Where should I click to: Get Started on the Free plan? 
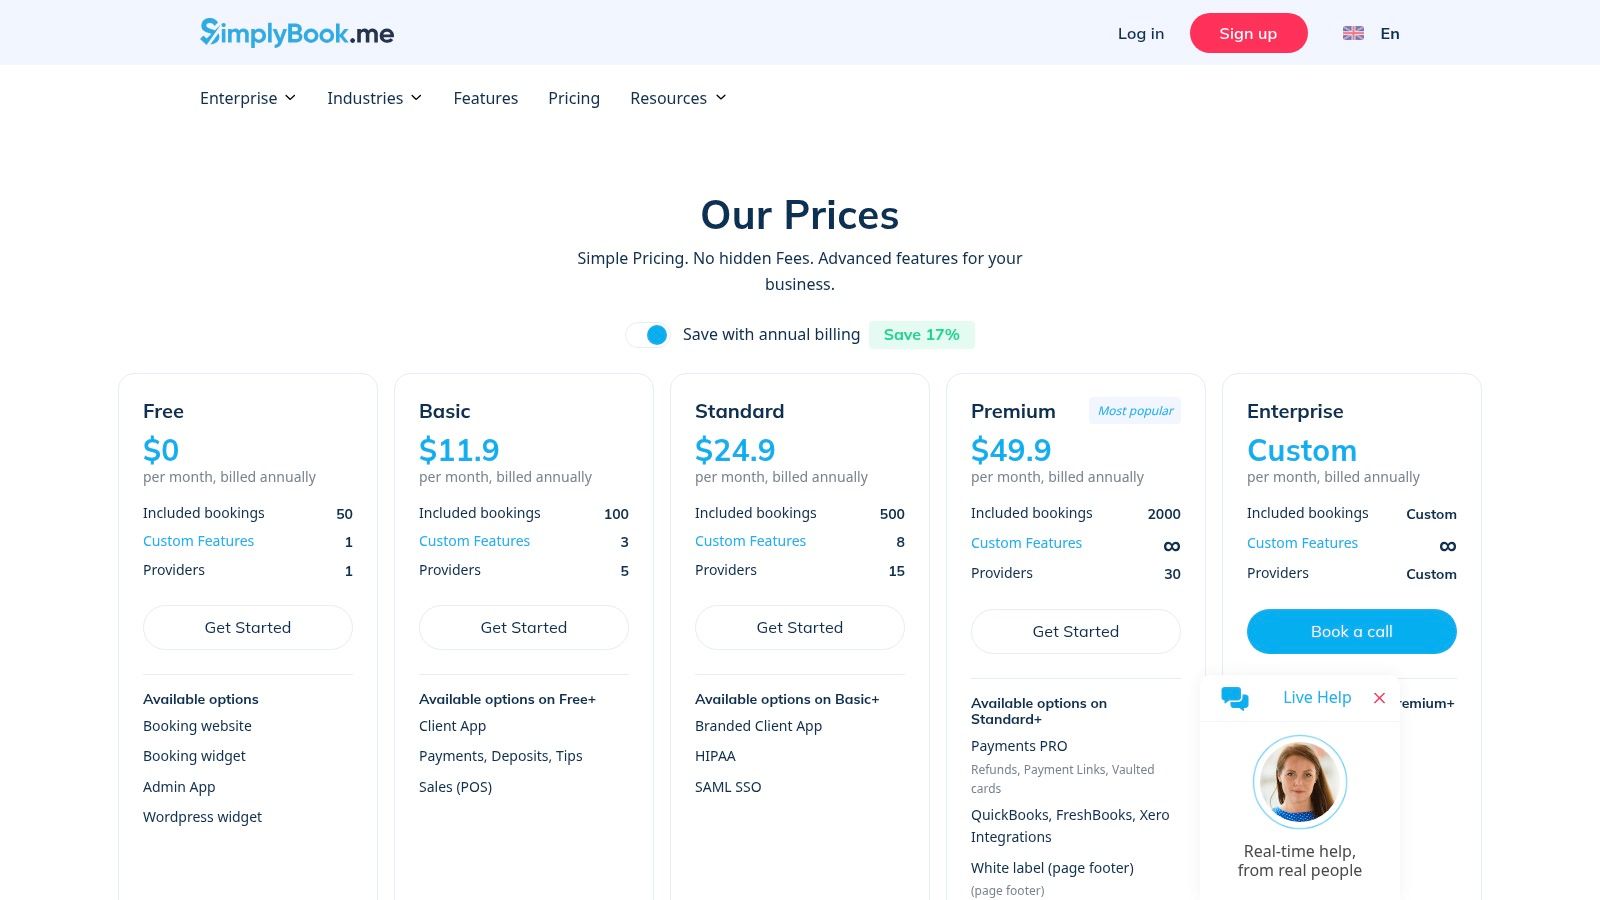(x=247, y=627)
